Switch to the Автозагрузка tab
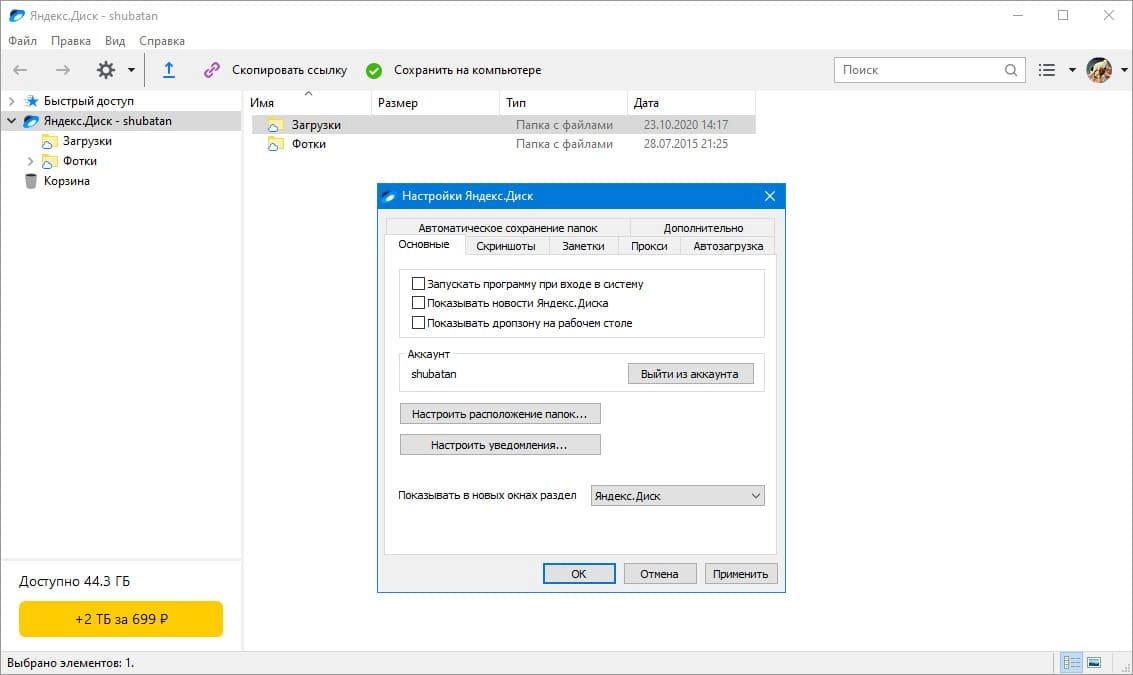This screenshot has width=1133, height=675. tap(728, 246)
